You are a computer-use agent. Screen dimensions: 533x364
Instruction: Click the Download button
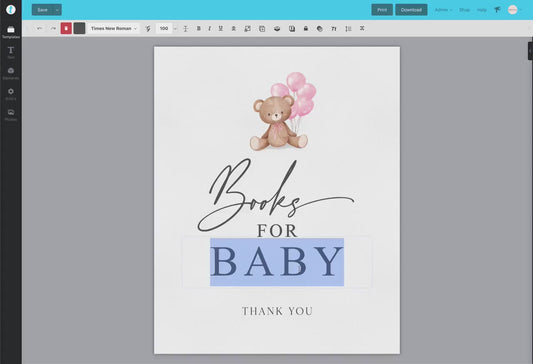point(411,10)
